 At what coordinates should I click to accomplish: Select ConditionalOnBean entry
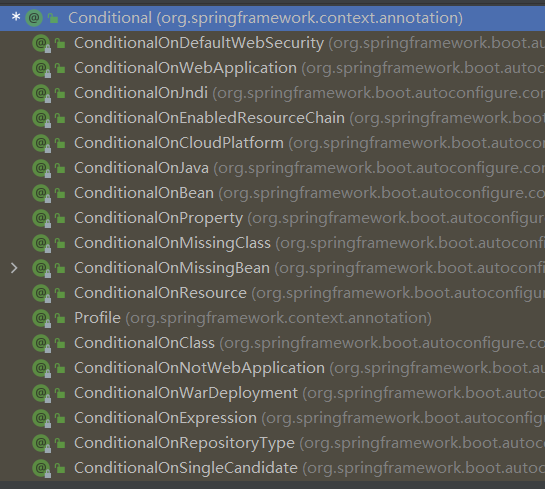tap(272, 193)
